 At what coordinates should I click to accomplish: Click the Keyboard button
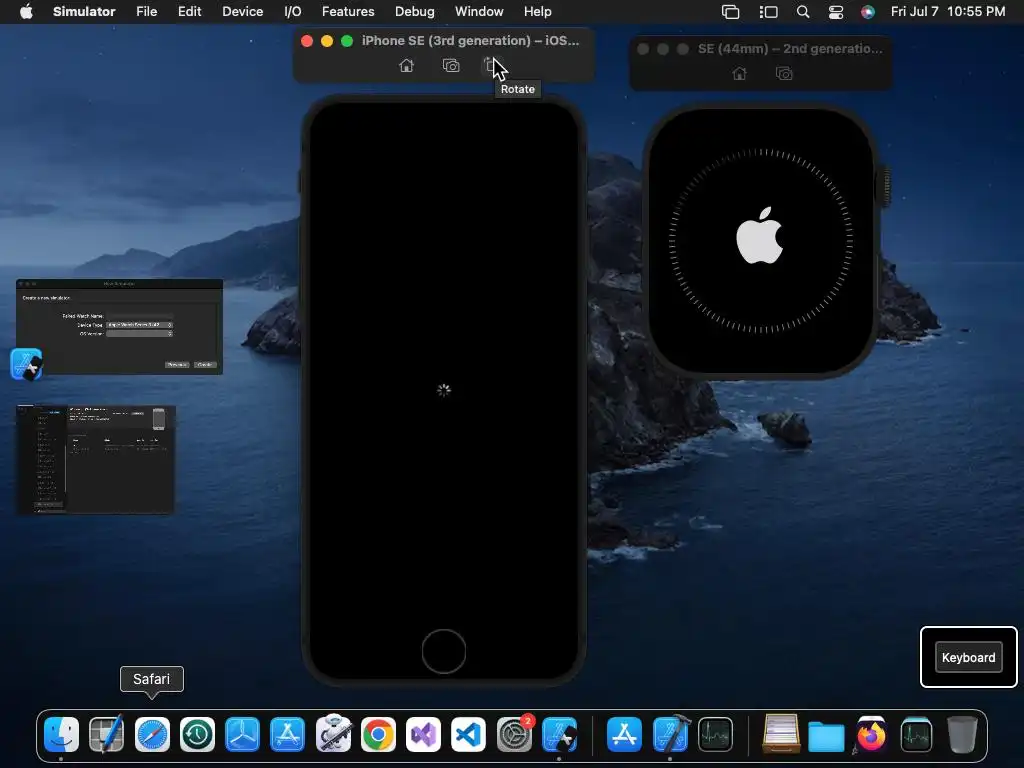tap(968, 658)
